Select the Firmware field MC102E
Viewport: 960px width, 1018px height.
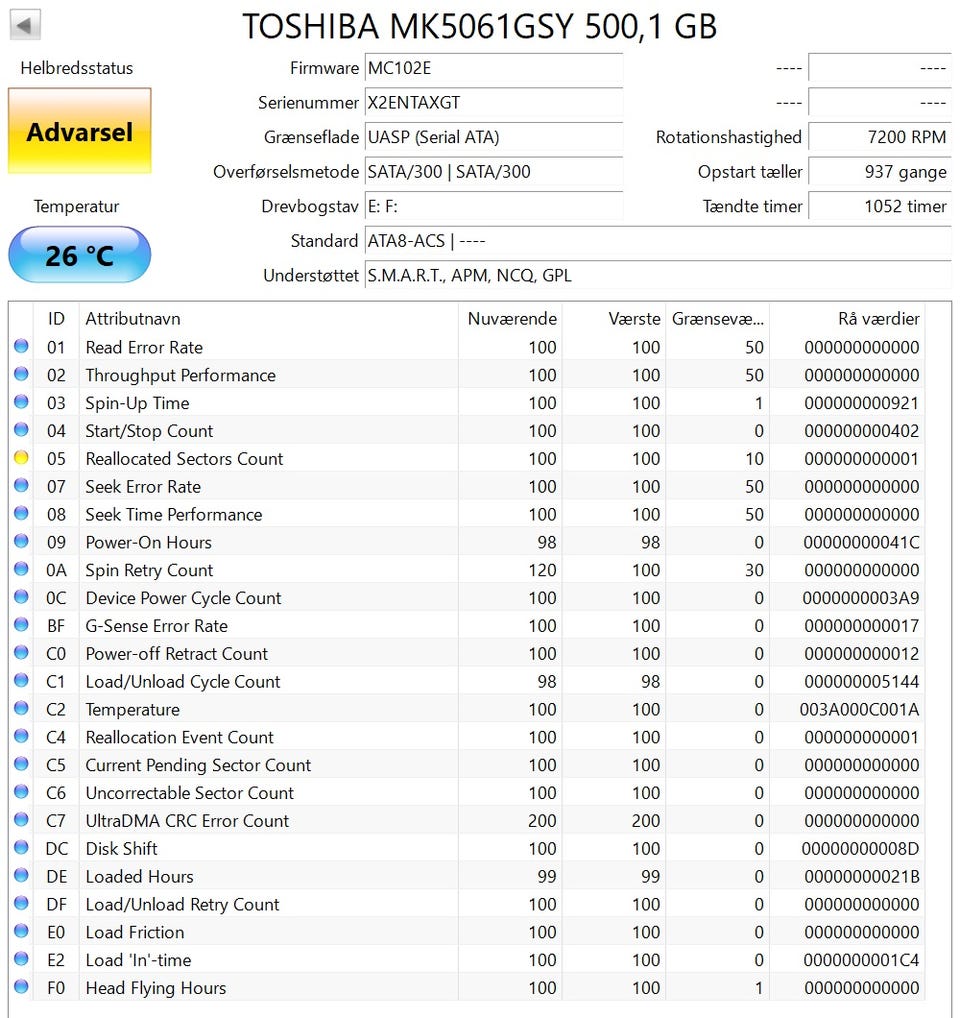point(493,69)
